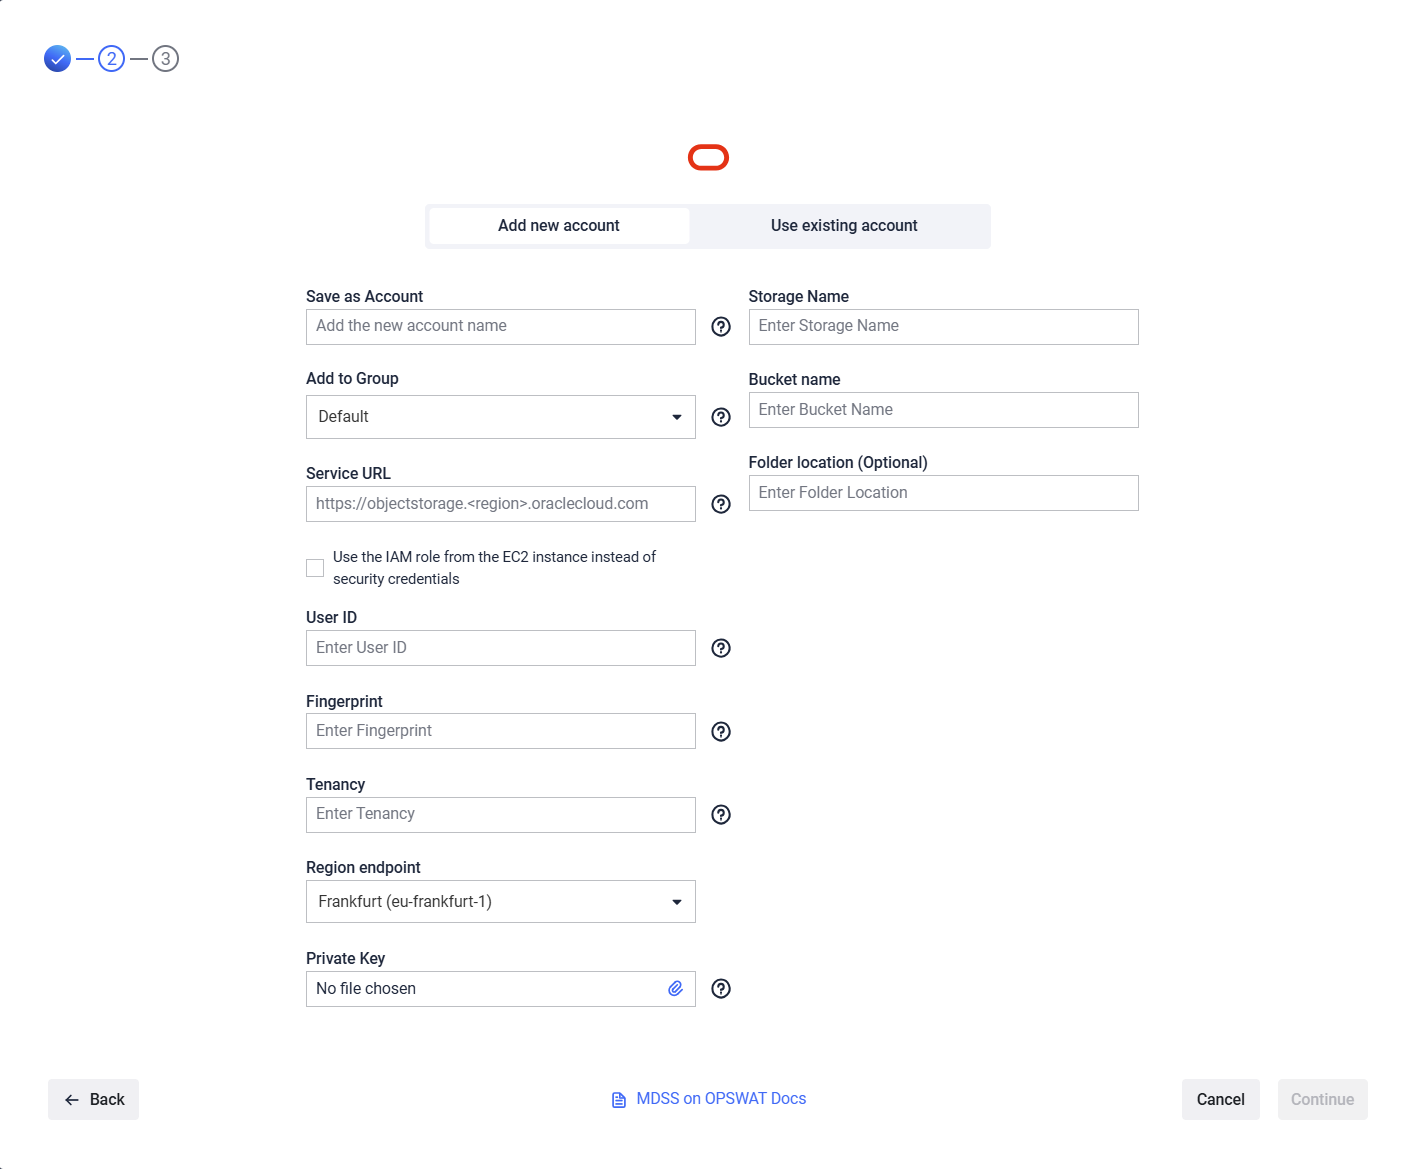Select the Use existing account tab
The image size is (1413, 1169).
click(x=844, y=226)
